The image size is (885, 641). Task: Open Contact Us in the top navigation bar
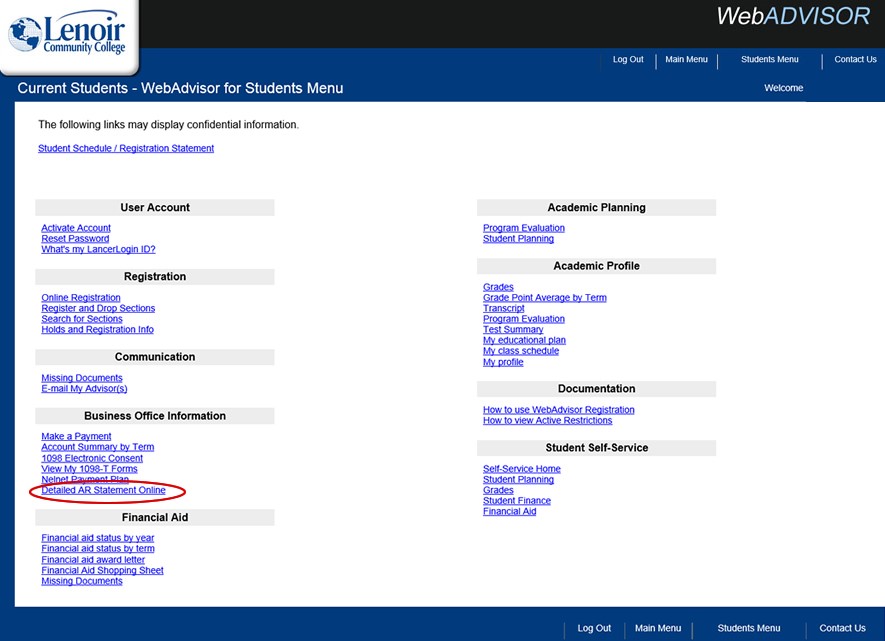[x=855, y=60]
